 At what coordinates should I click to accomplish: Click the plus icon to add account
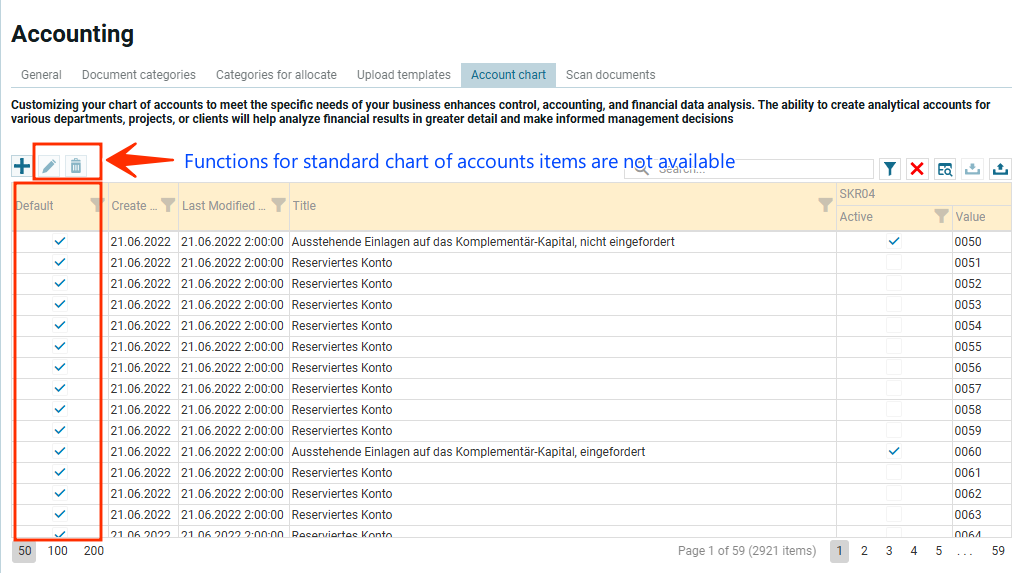click(x=22, y=166)
